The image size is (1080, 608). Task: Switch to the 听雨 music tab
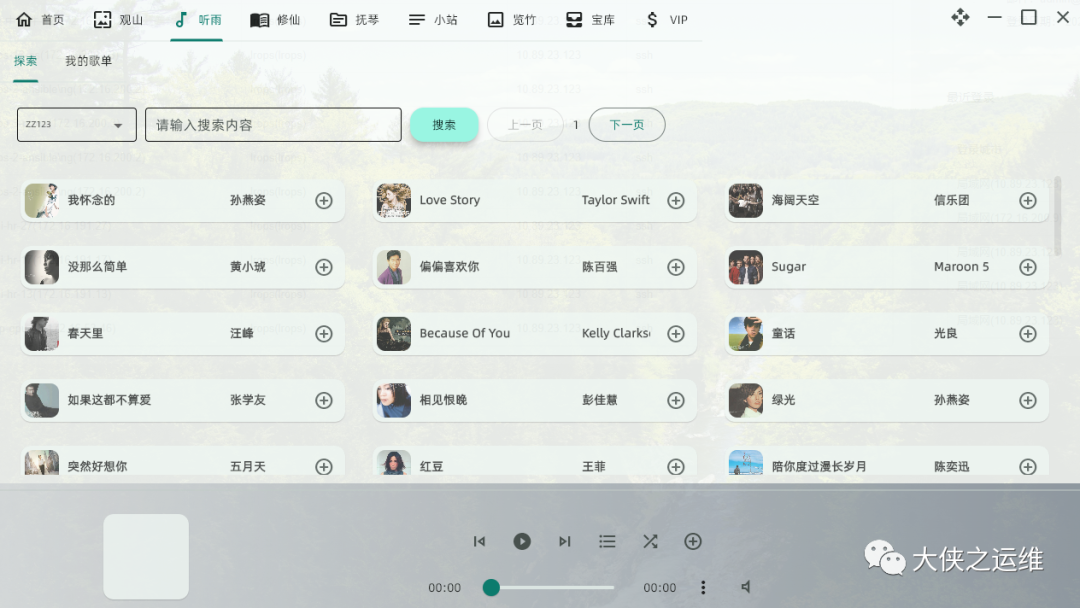coord(197,20)
